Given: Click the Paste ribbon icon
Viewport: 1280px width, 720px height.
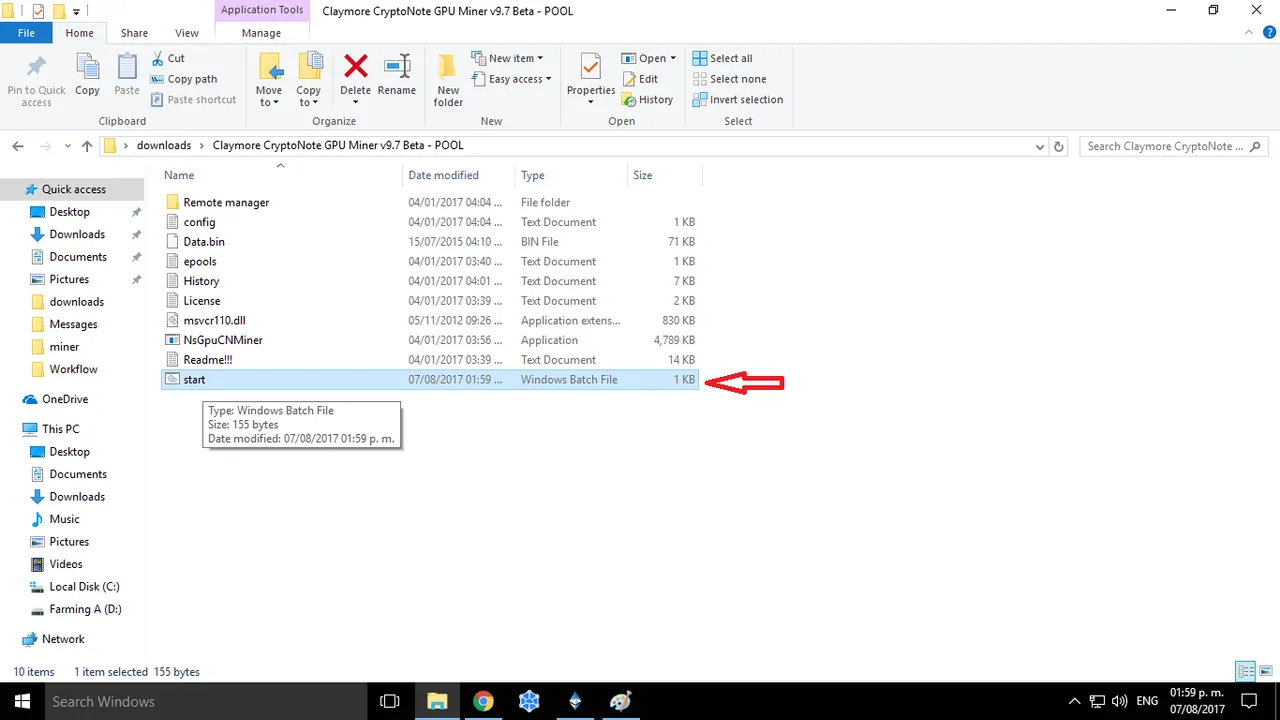Looking at the screenshot, I should tap(127, 67).
